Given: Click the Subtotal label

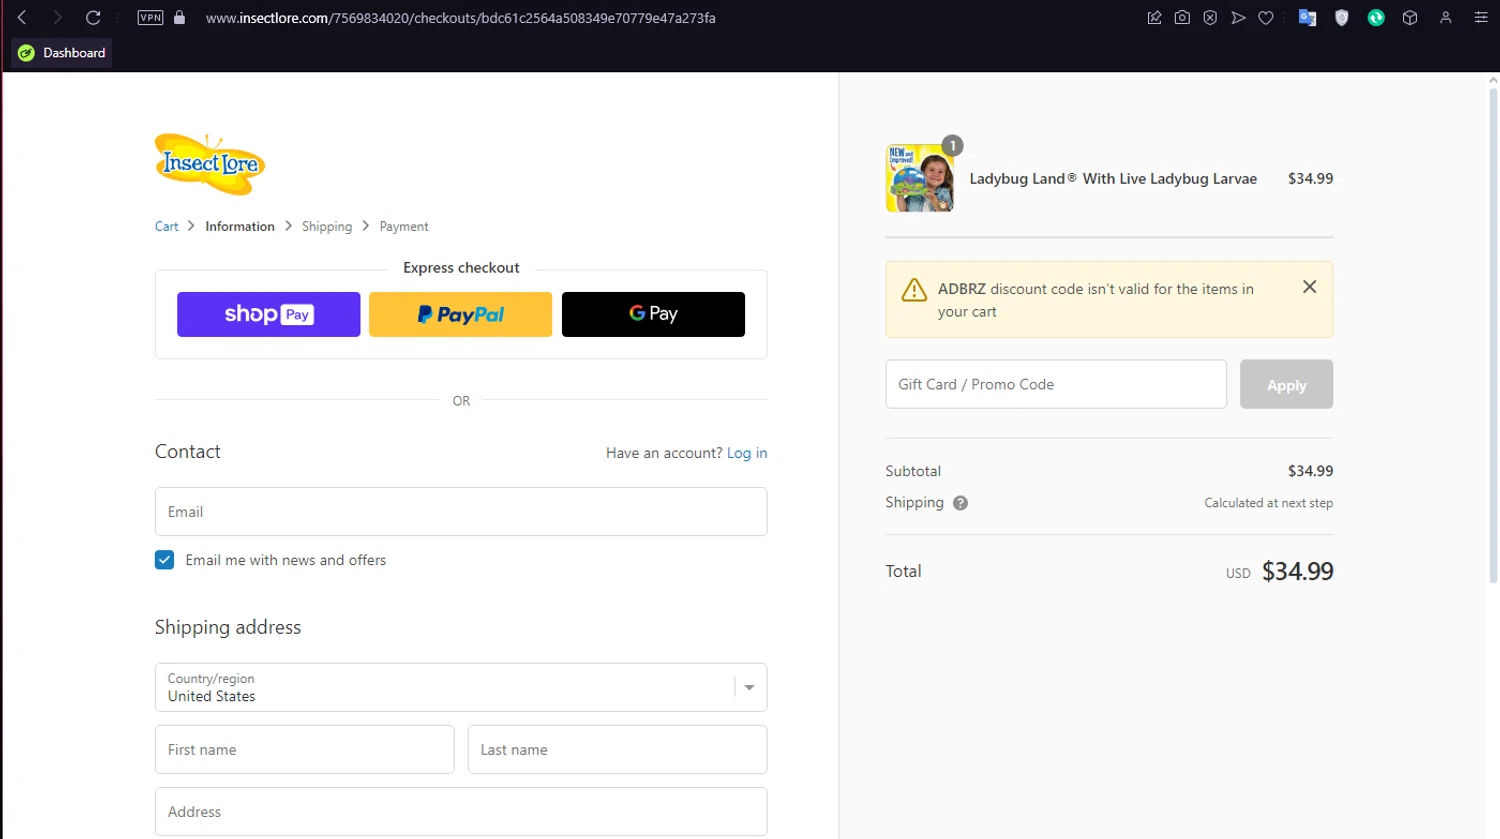Looking at the screenshot, I should [913, 471].
